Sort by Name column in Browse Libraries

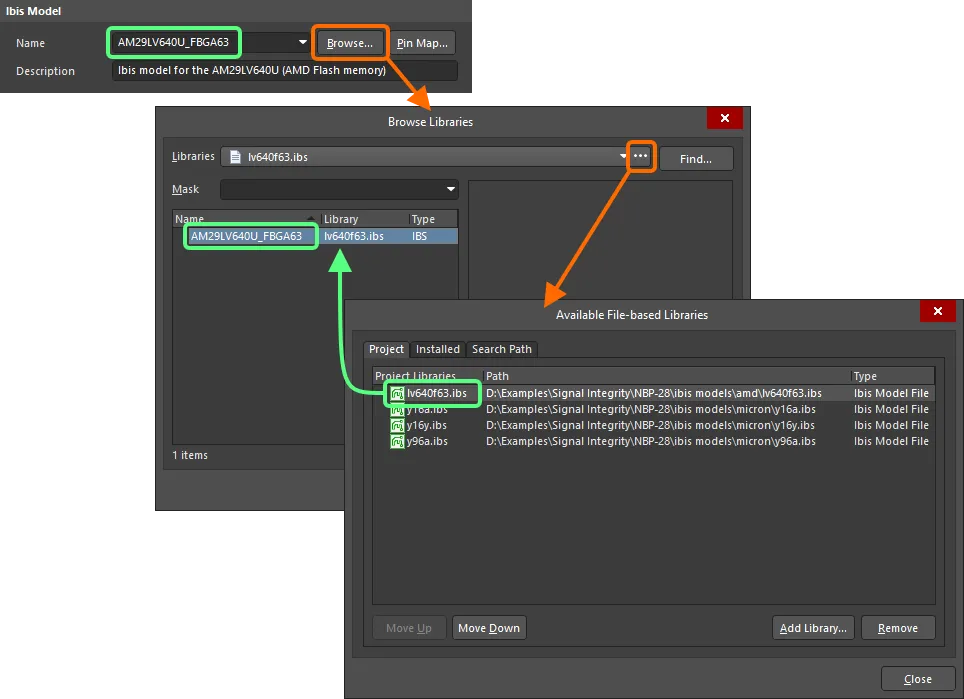[246, 219]
